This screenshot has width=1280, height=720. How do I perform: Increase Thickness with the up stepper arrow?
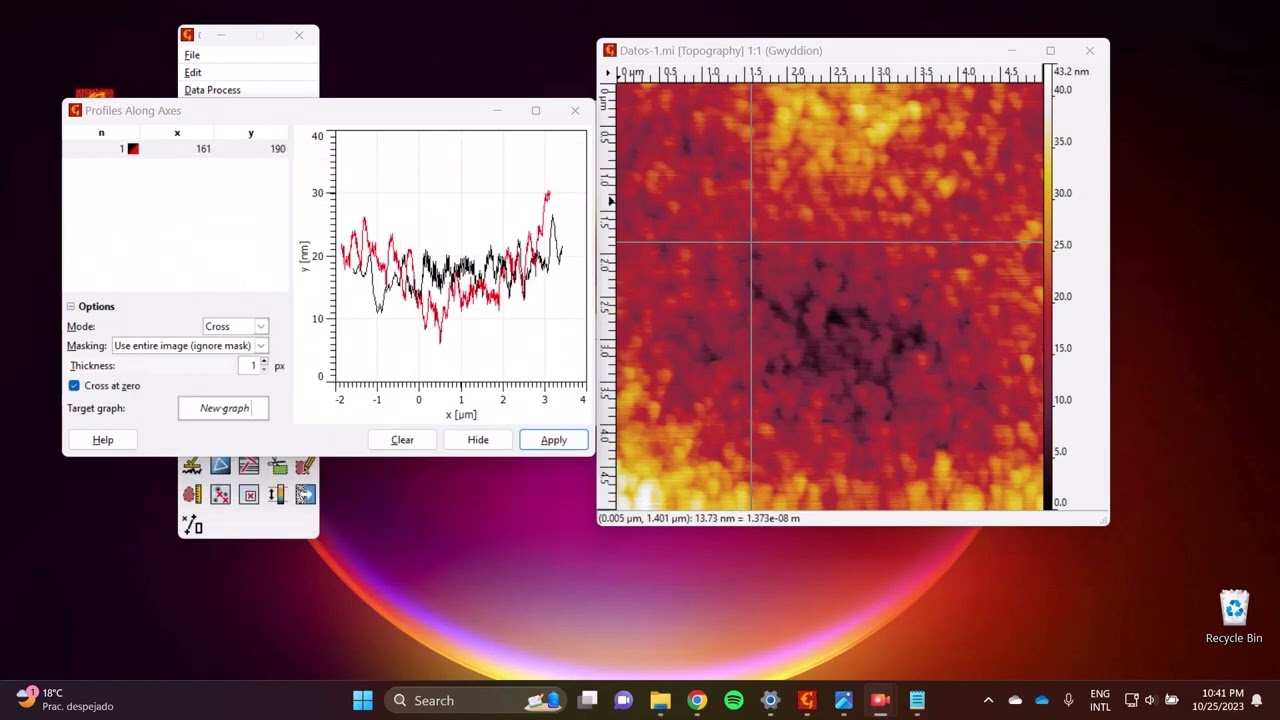click(x=264, y=362)
